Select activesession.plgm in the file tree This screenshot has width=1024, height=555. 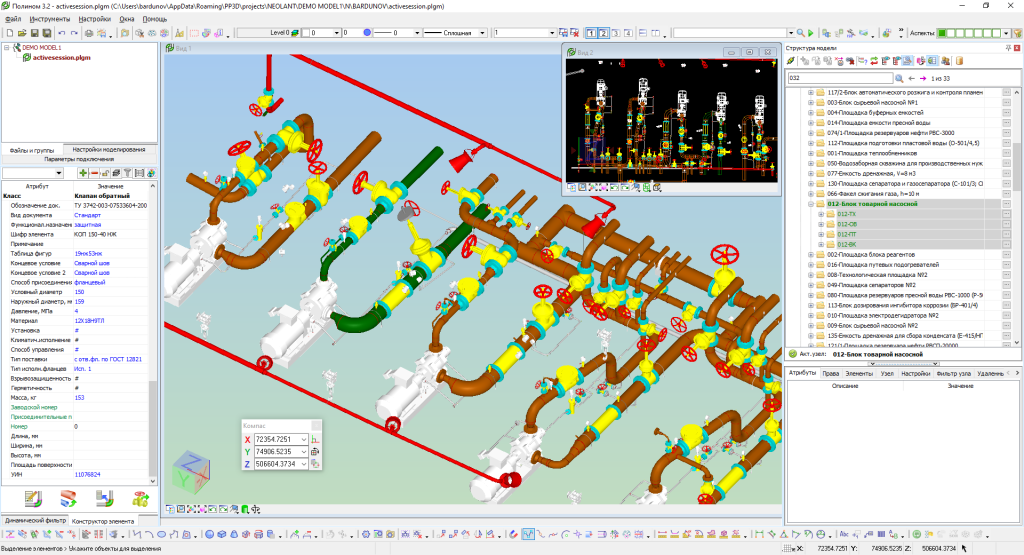[61, 57]
